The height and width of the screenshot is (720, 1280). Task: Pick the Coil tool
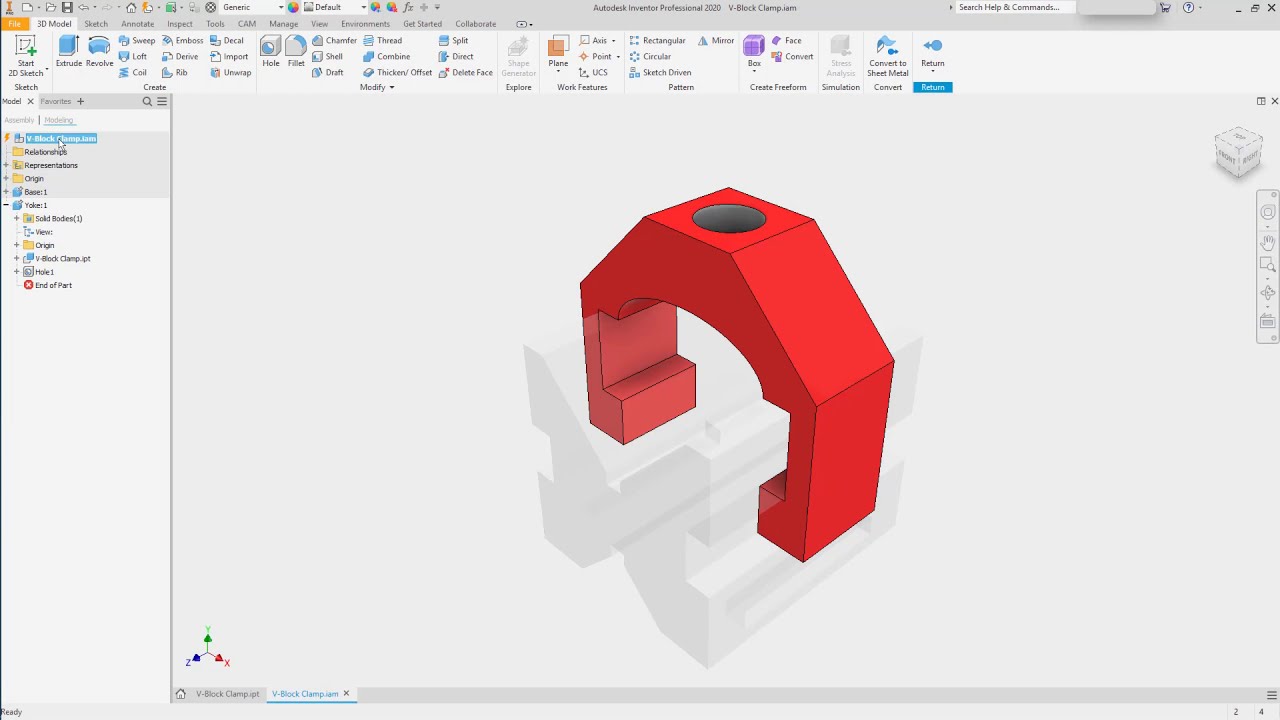(x=133, y=73)
